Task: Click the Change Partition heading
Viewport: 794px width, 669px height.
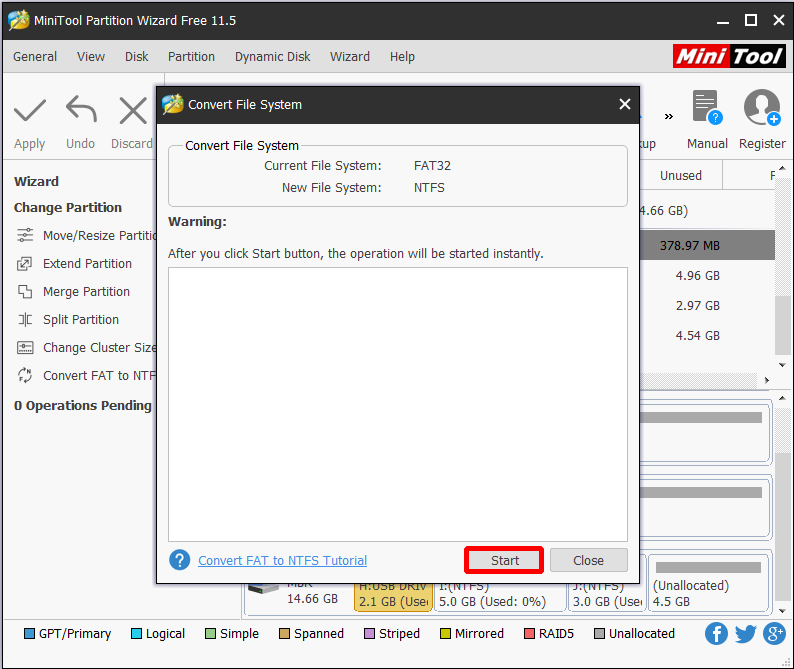Action: tap(68, 208)
